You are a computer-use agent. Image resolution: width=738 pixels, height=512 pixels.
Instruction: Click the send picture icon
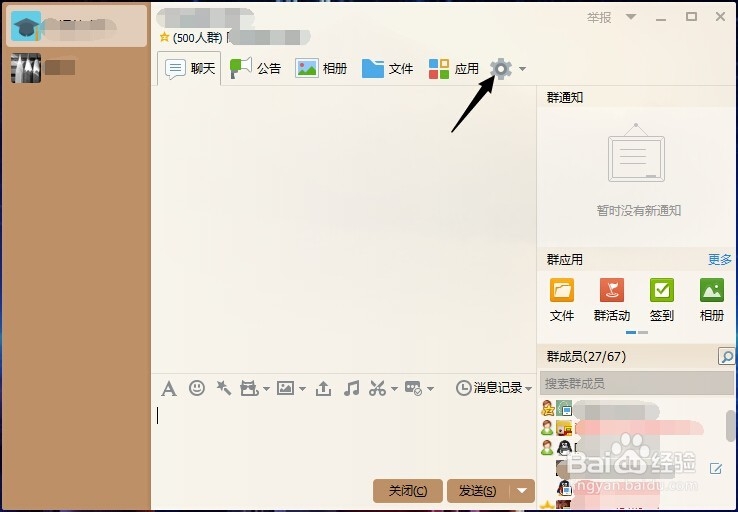[286, 388]
